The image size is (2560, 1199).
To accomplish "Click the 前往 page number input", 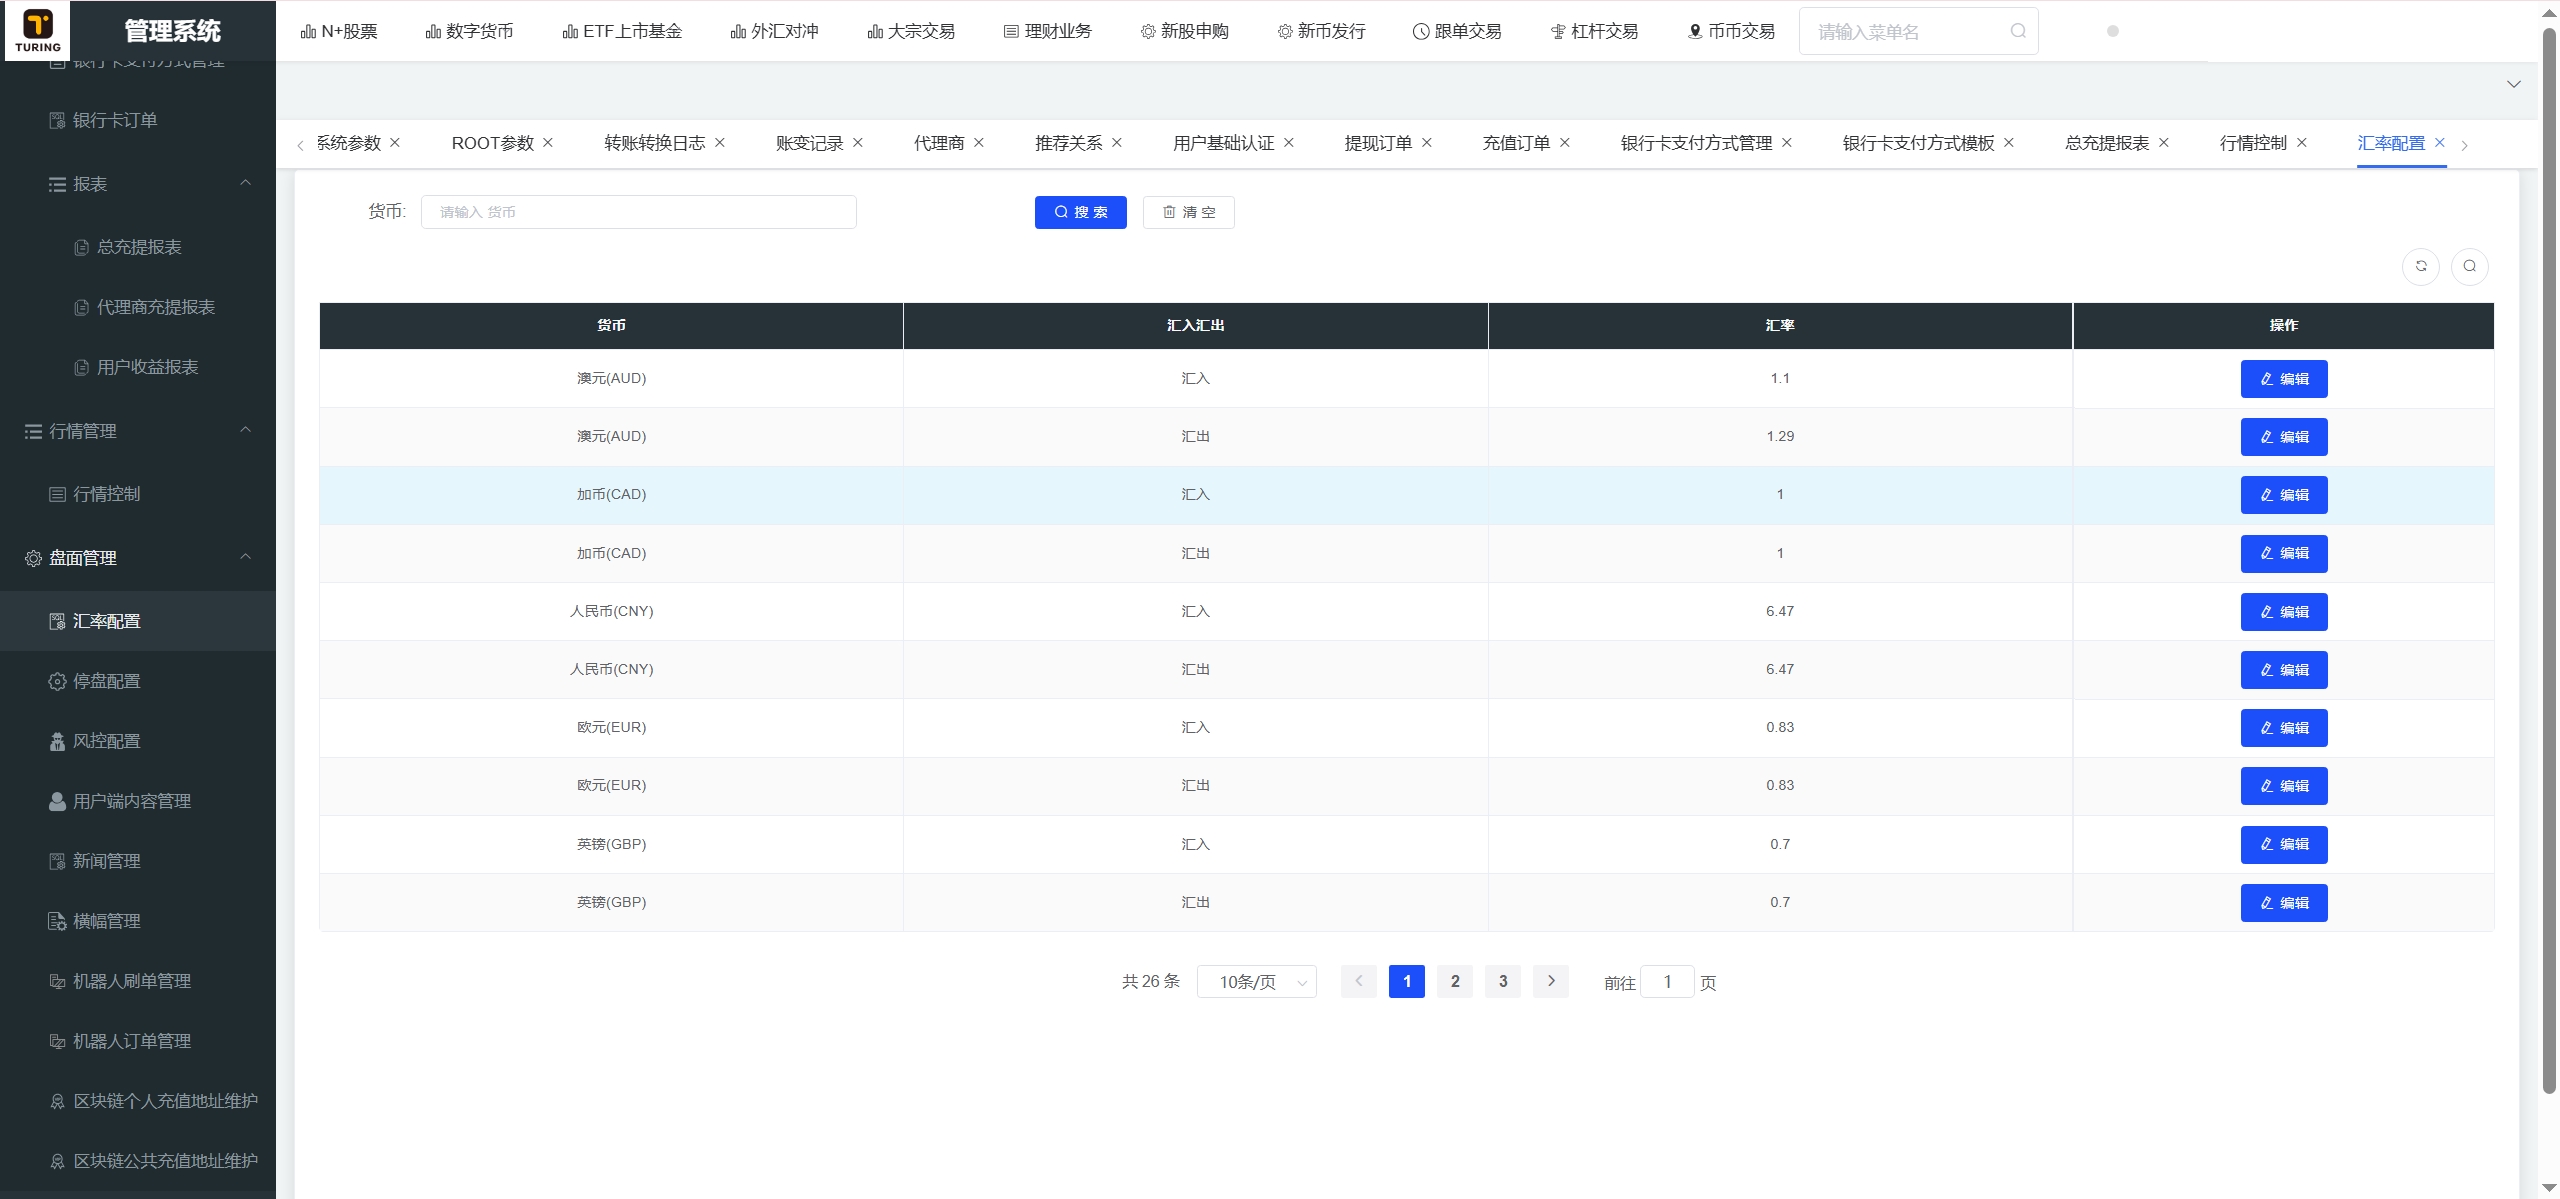I will (1667, 982).
